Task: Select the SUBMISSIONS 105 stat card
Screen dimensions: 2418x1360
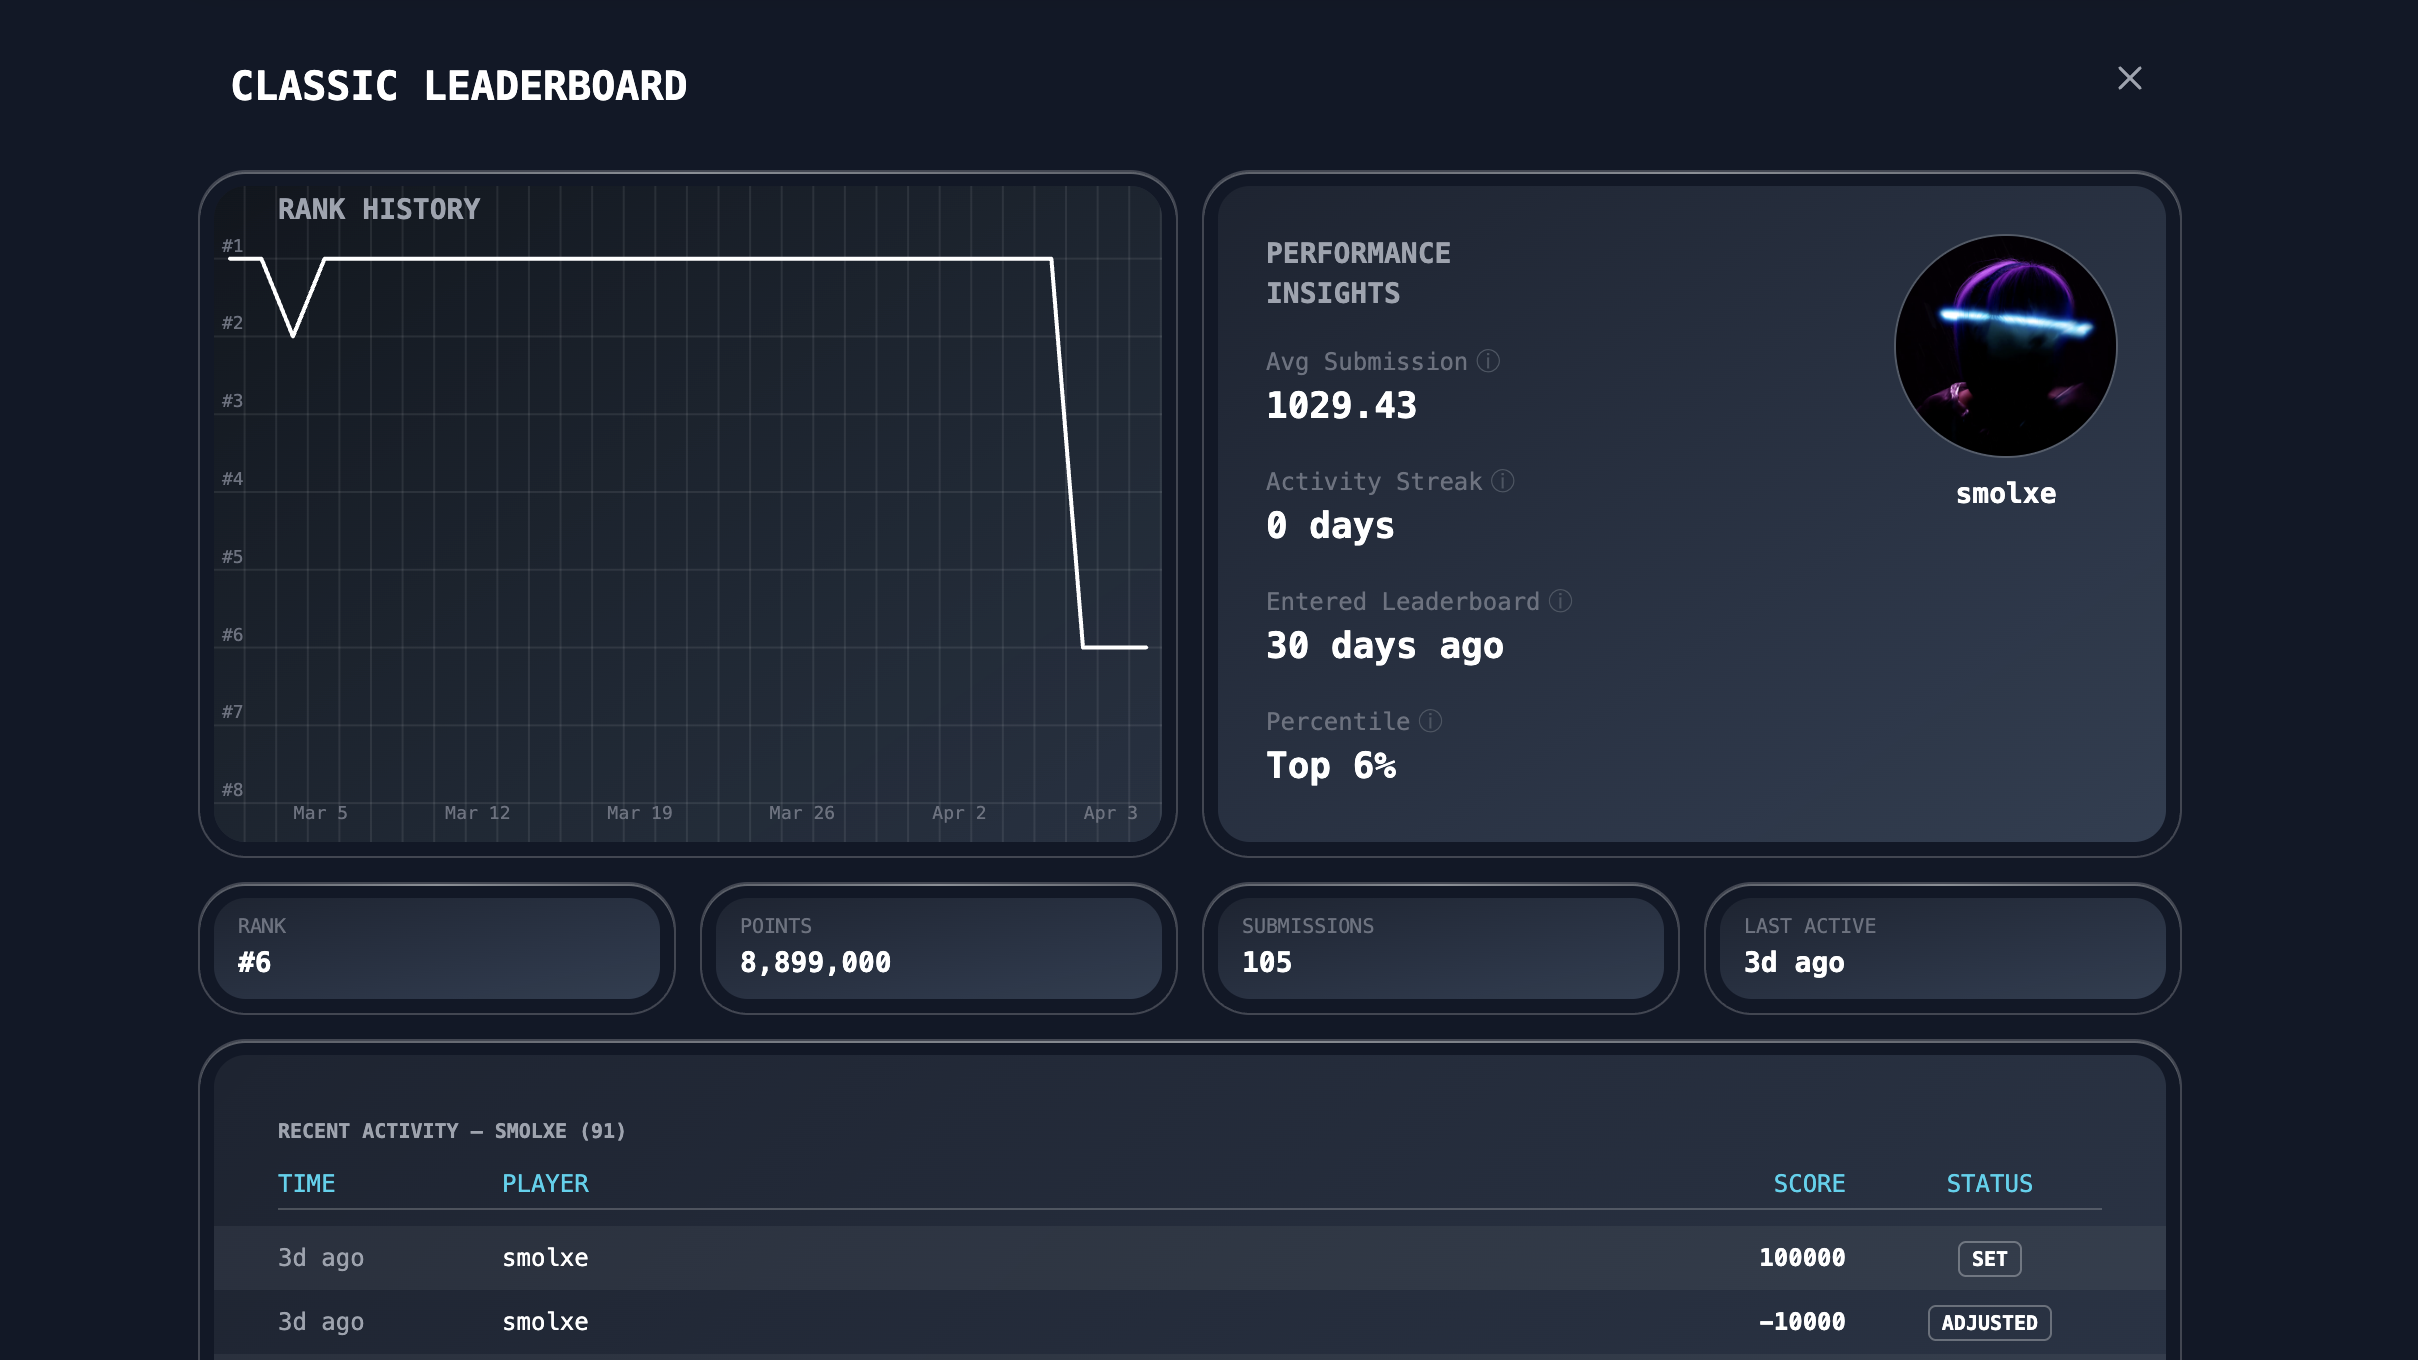Action: click(1440, 948)
